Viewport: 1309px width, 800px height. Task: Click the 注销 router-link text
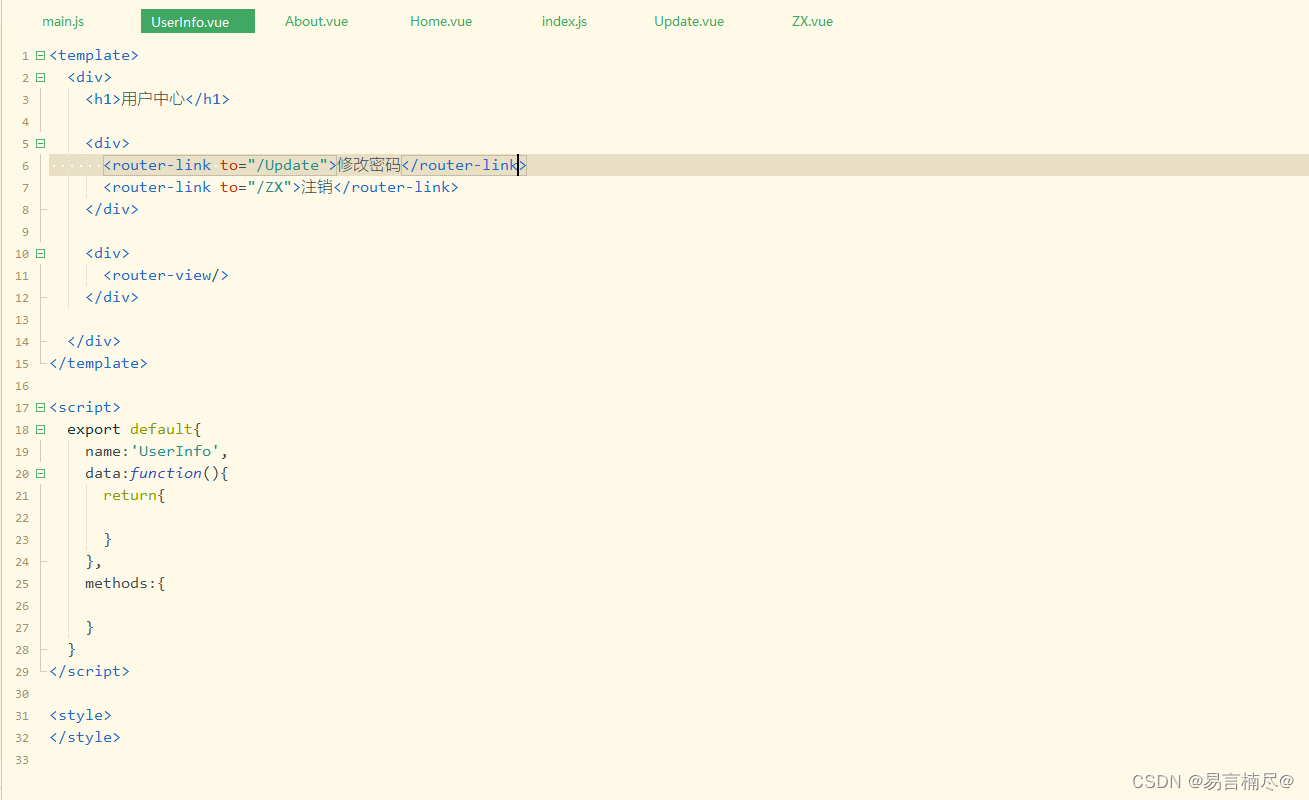(316, 187)
